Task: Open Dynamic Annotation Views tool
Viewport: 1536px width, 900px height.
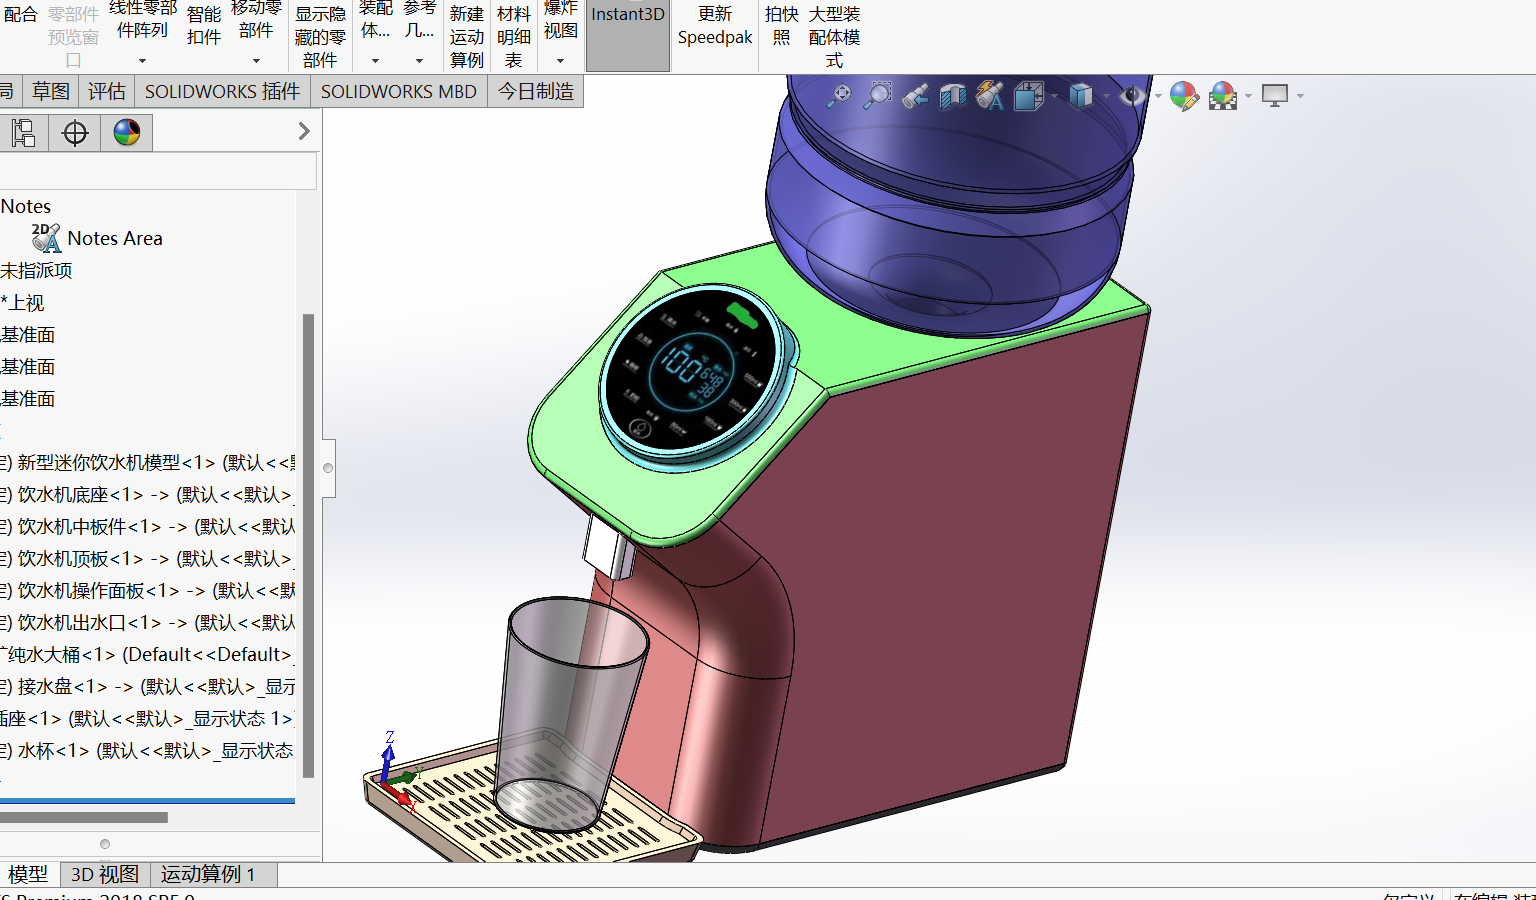Action: pyautogui.click(x=990, y=96)
